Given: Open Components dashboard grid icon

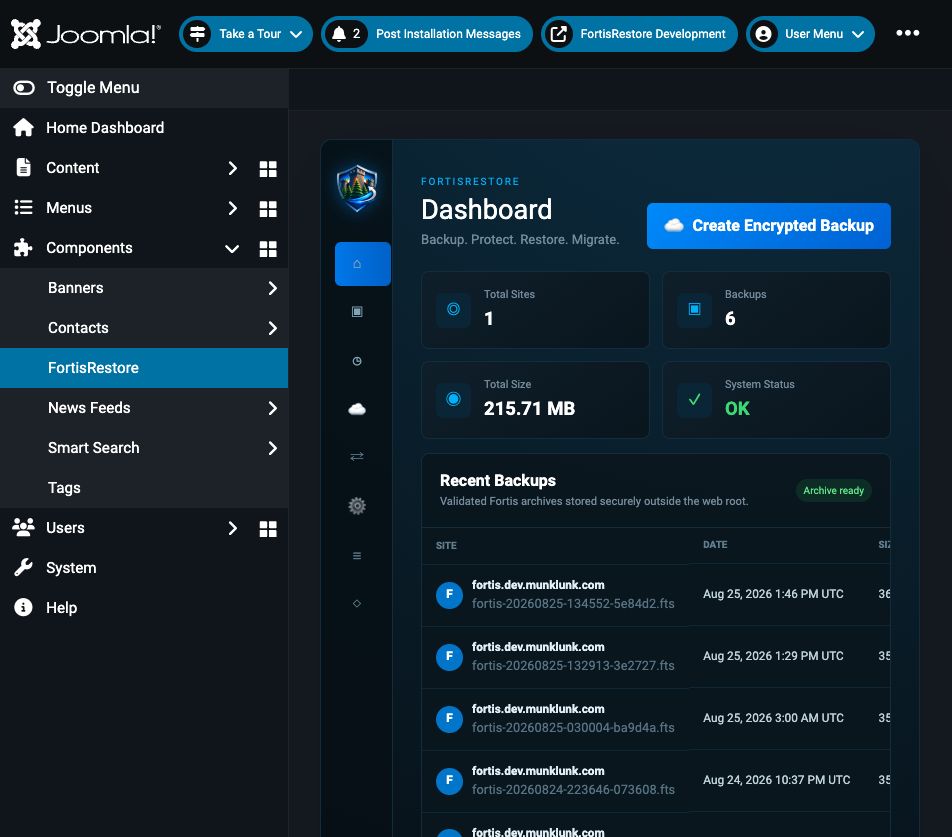Looking at the screenshot, I should pyautogui.click(x=268, y=249).
